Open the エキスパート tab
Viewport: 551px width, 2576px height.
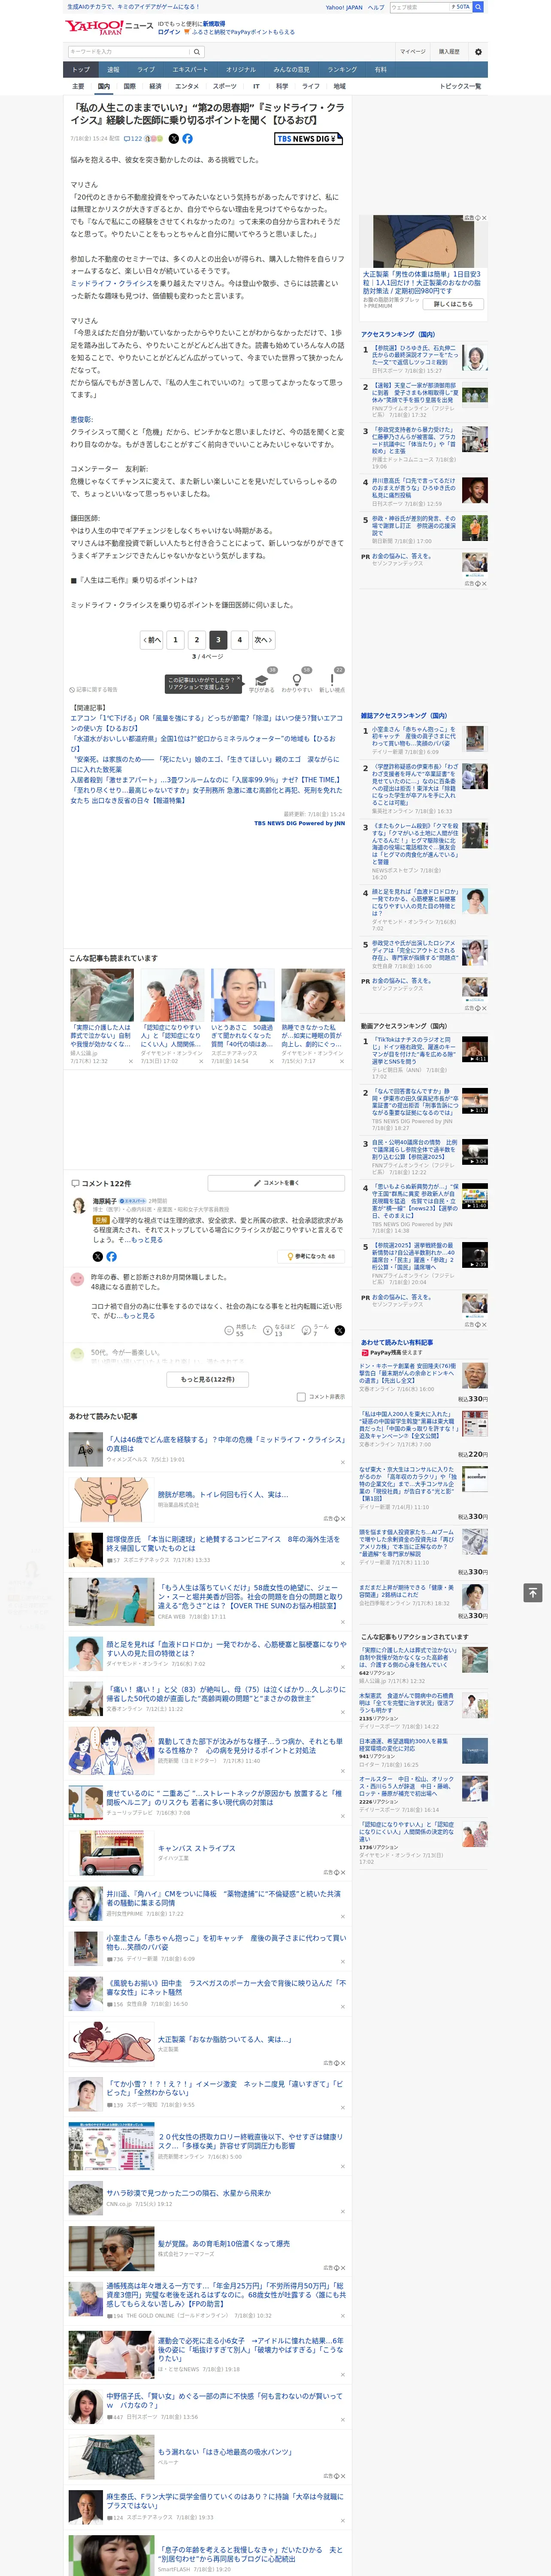(190, 70)
